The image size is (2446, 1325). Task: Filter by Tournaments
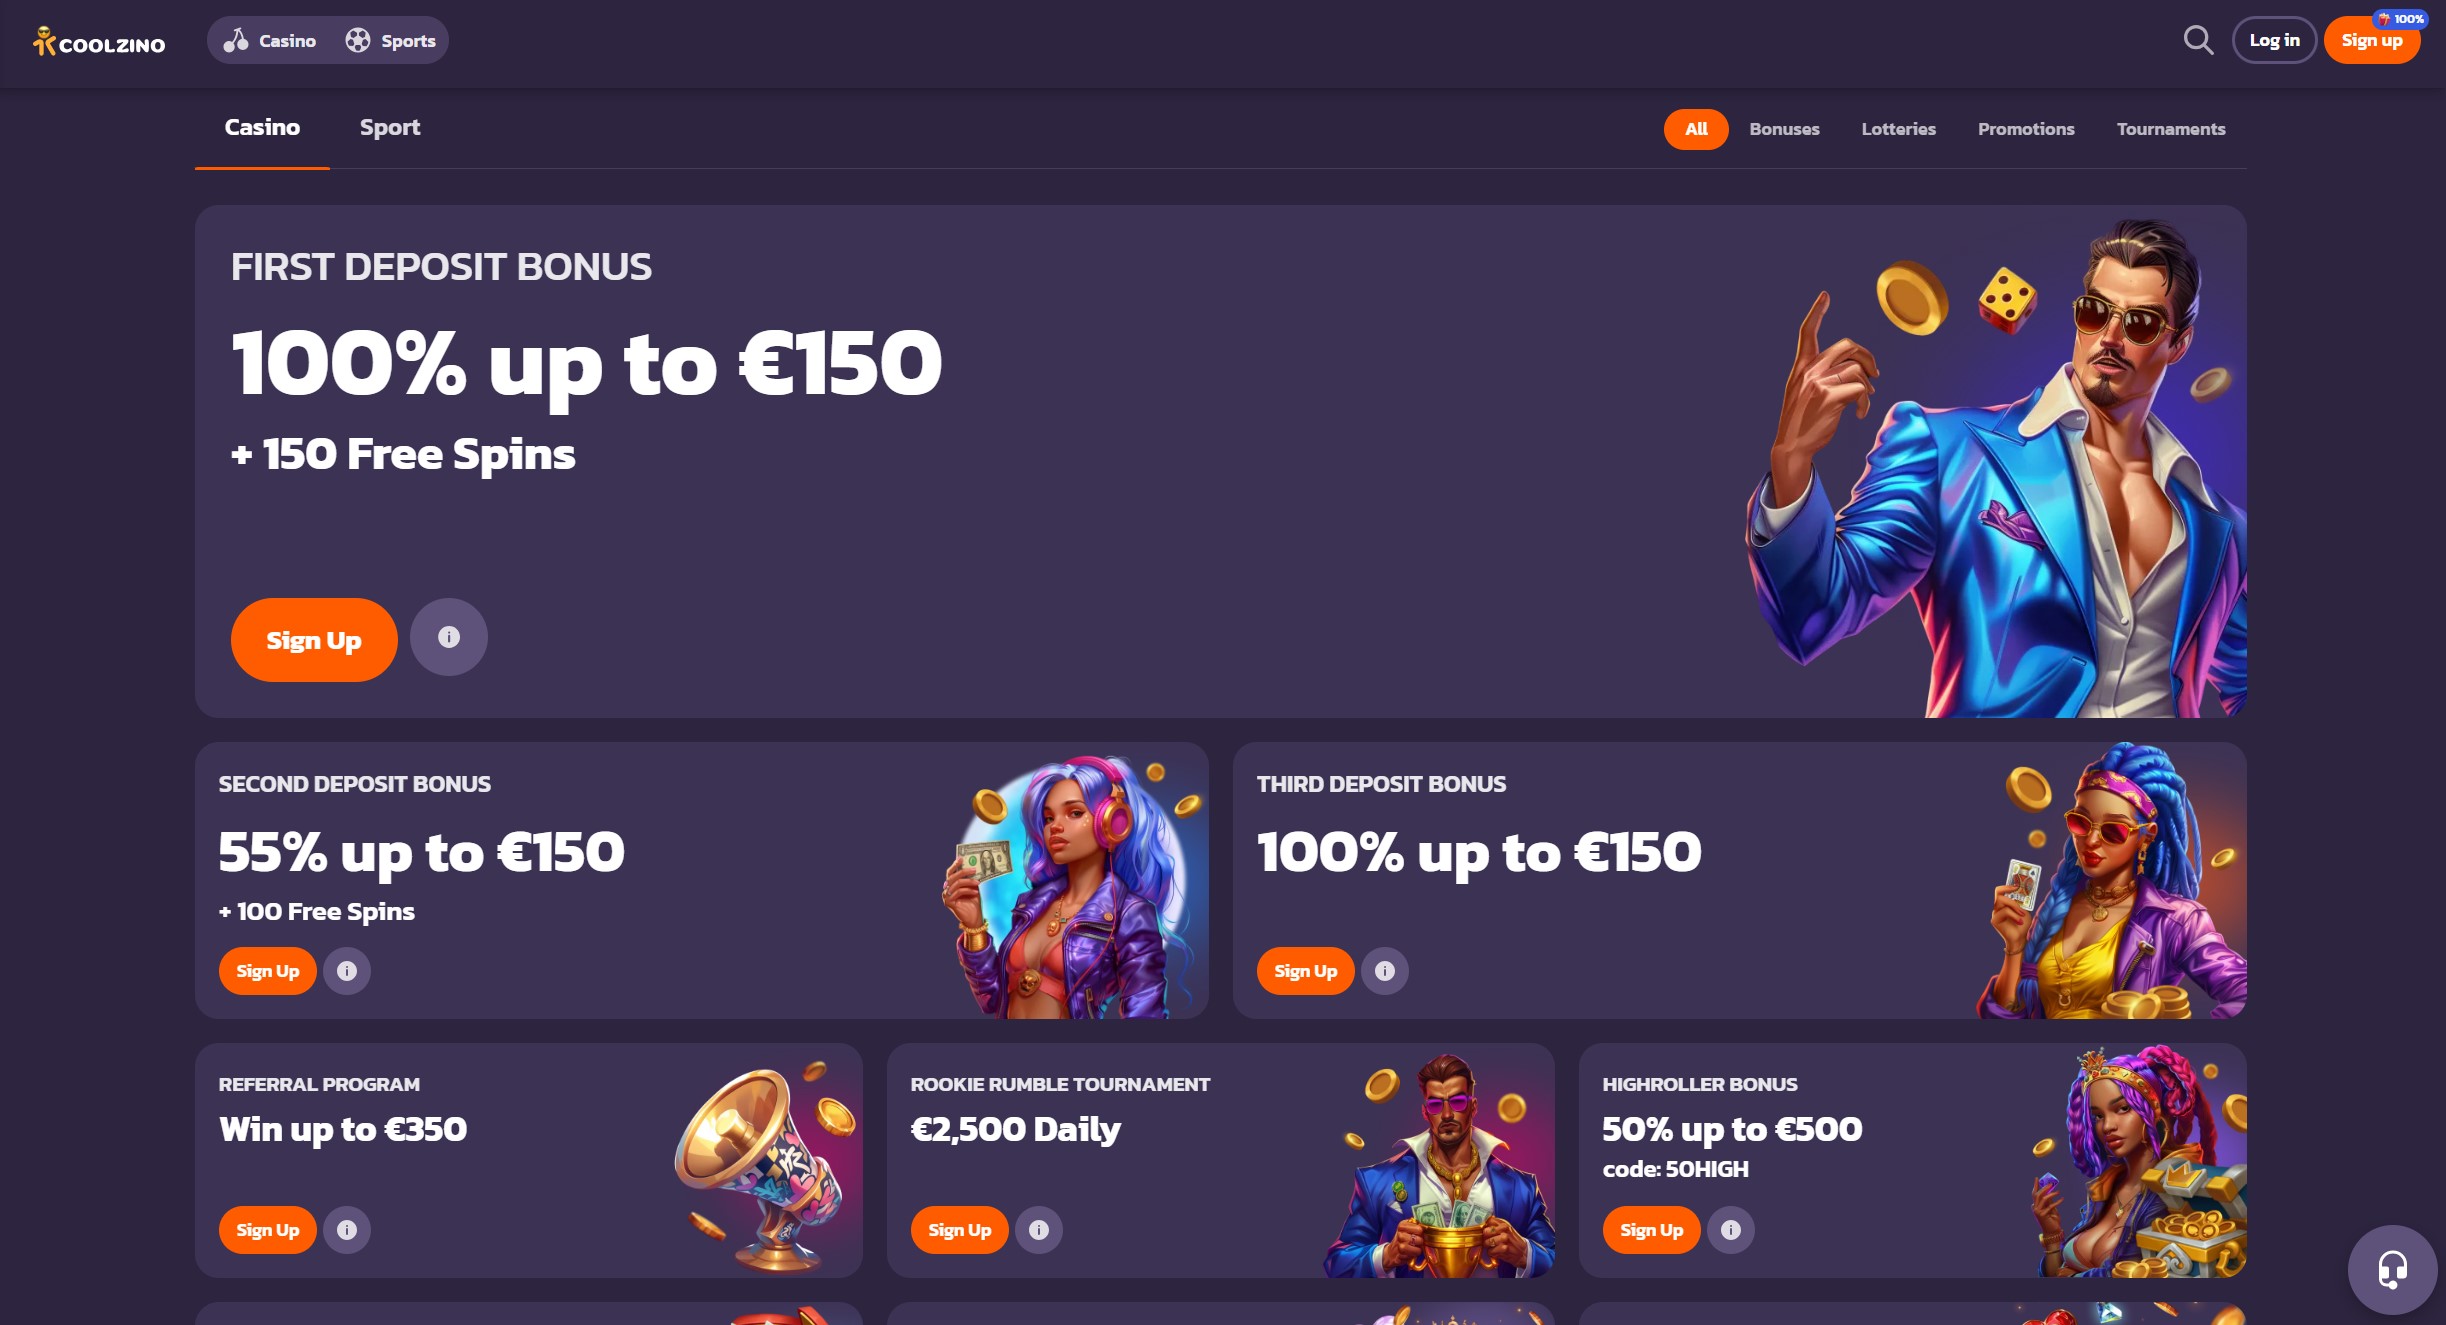[2171, 129]
